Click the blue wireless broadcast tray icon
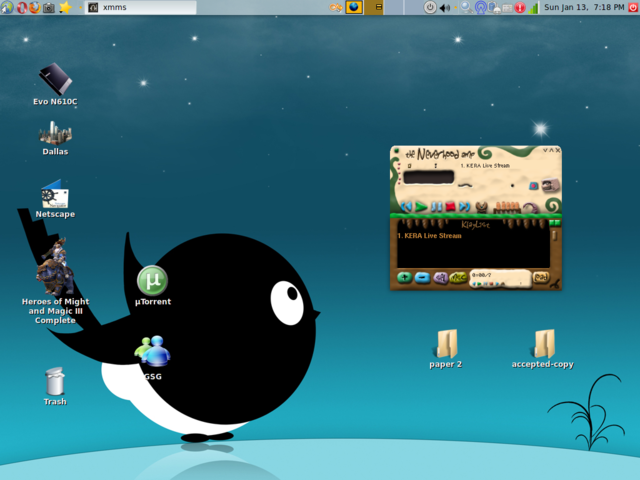This screenshot has width=640, height=480. point(480,7)
